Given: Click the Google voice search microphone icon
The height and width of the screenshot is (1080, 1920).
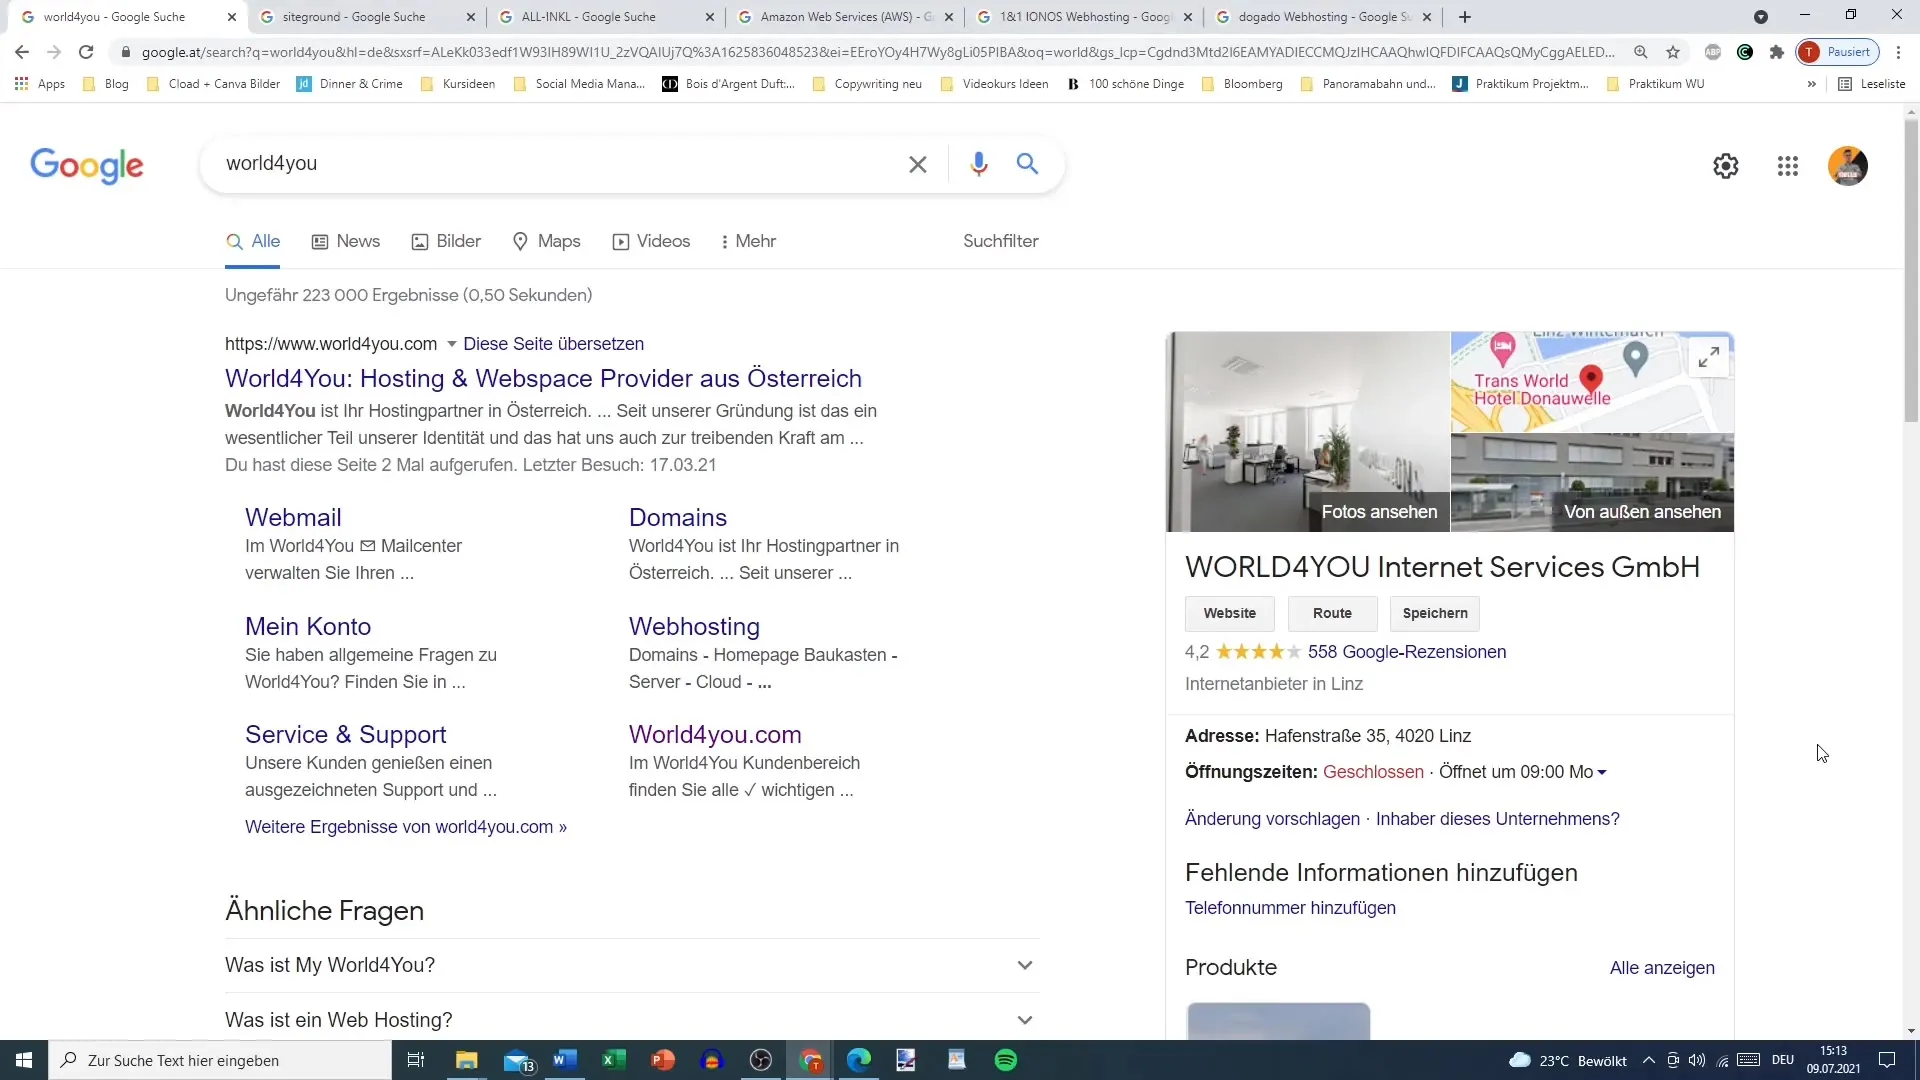Looking at the screenshot, I should point(978,164).
